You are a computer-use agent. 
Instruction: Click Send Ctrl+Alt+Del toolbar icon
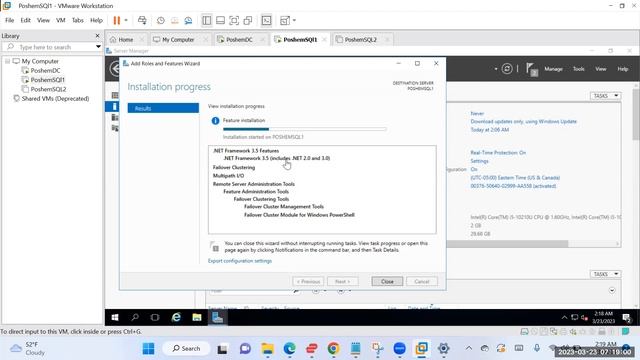point(142,20)
